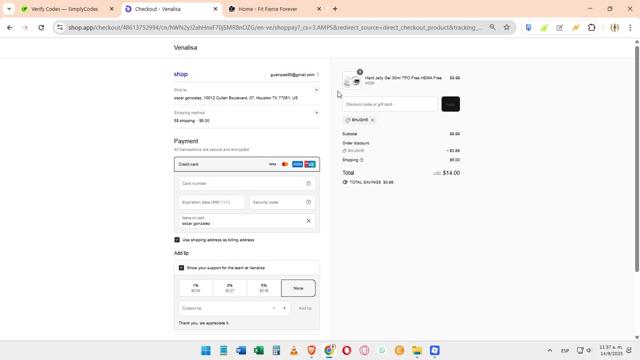Click the page vertical scrollbar
This screenshot has width=640, height=360.
(x=637, y=158)
